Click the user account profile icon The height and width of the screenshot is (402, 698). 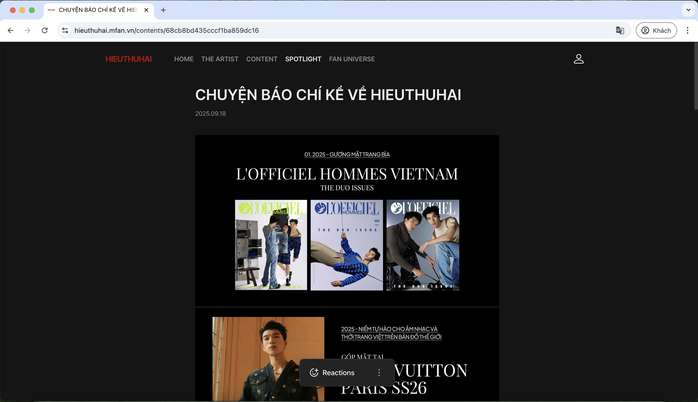578,59
